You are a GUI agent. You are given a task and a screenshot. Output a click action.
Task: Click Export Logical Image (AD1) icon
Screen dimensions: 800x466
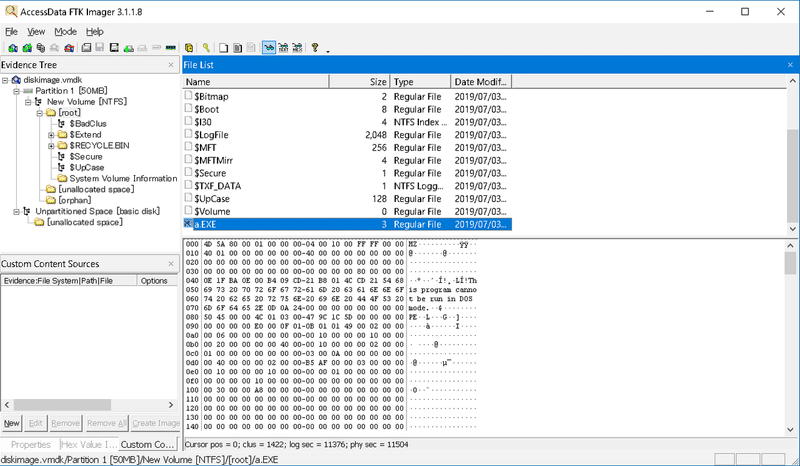[x=114, y=47]
